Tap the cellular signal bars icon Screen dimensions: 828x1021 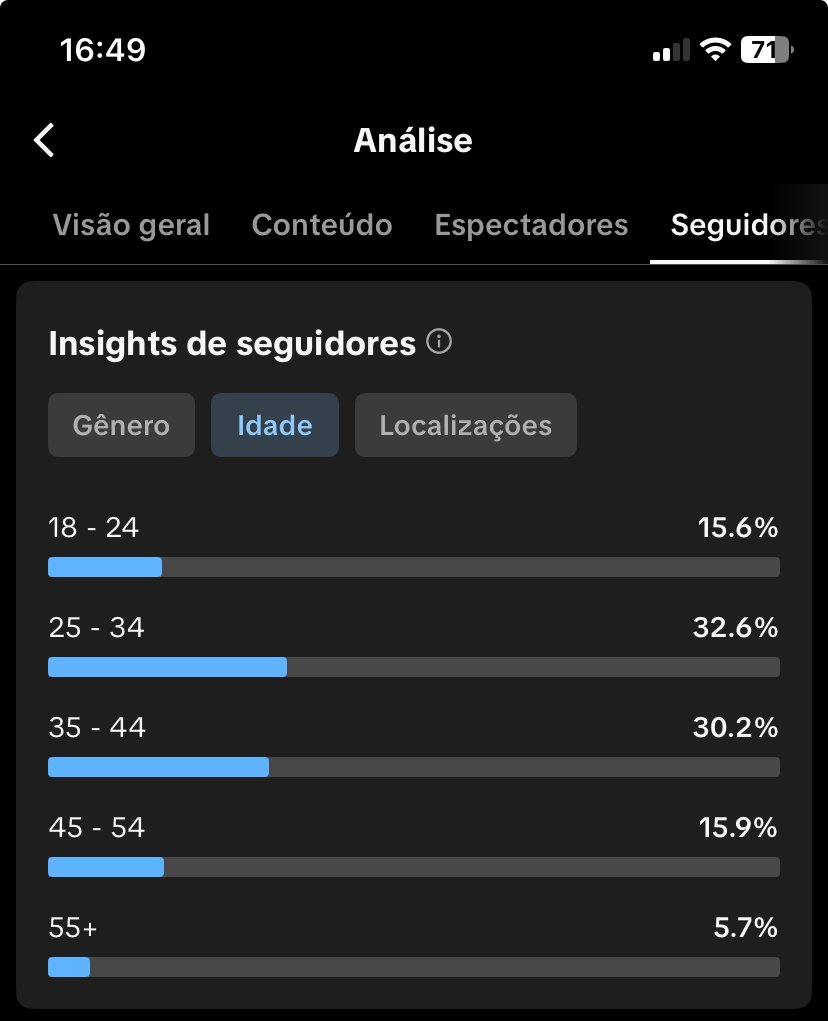point(671,50)
